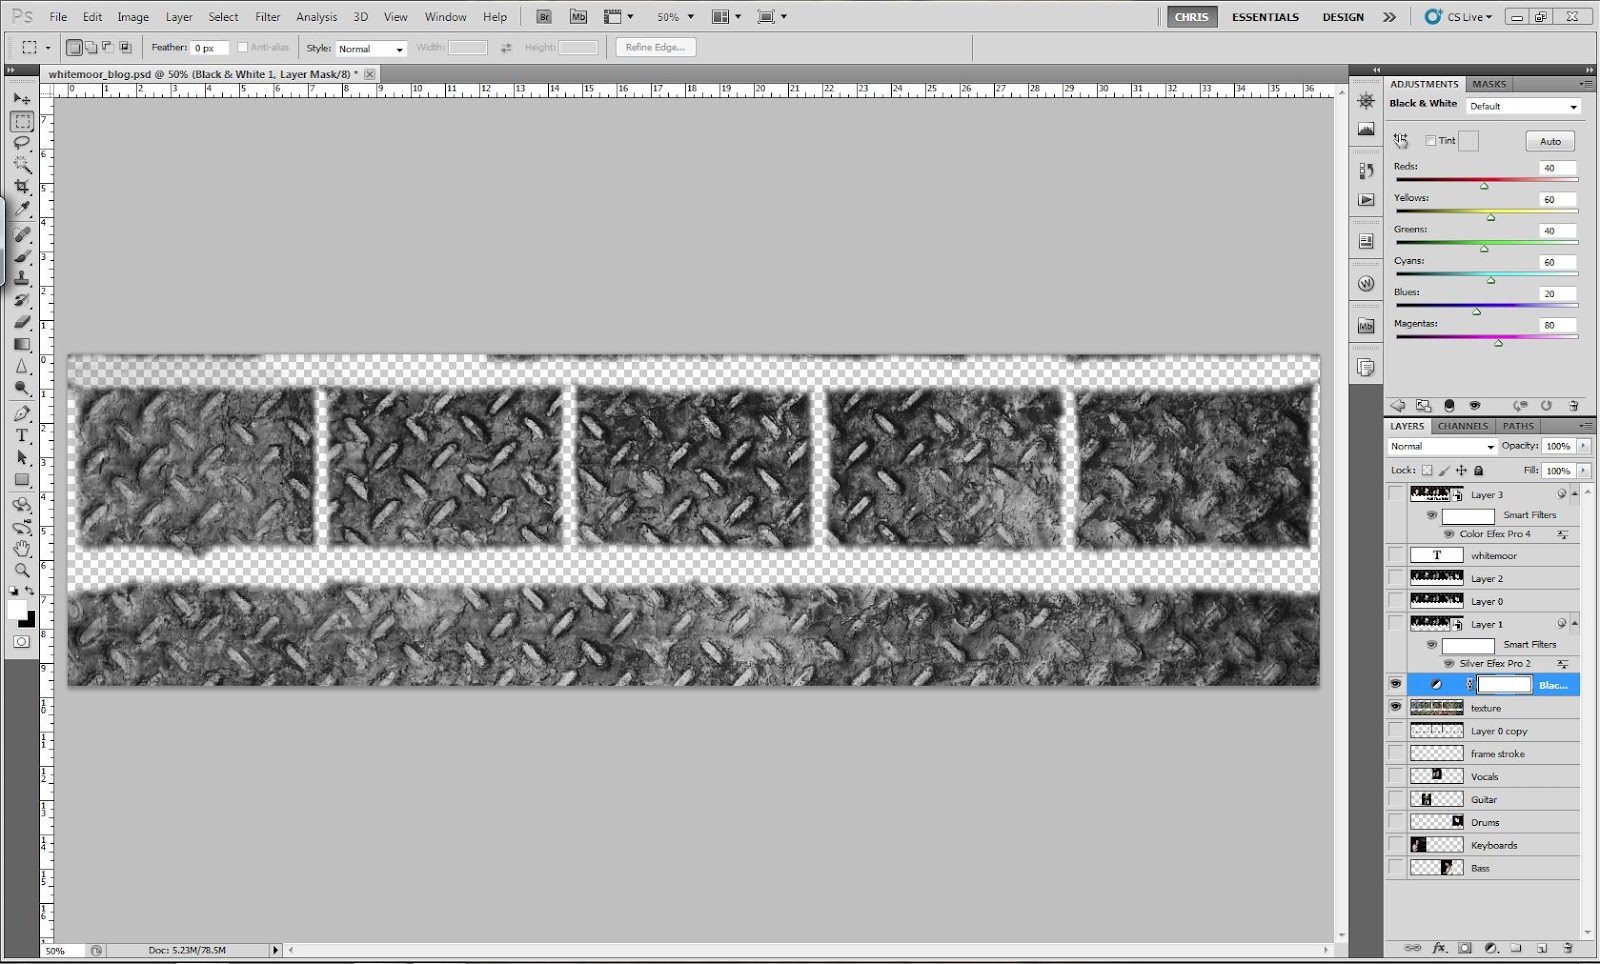Viewport: 1600px width, 964px height.
Task: Switch to the Channels tab
Action: tap(1462, 425)
